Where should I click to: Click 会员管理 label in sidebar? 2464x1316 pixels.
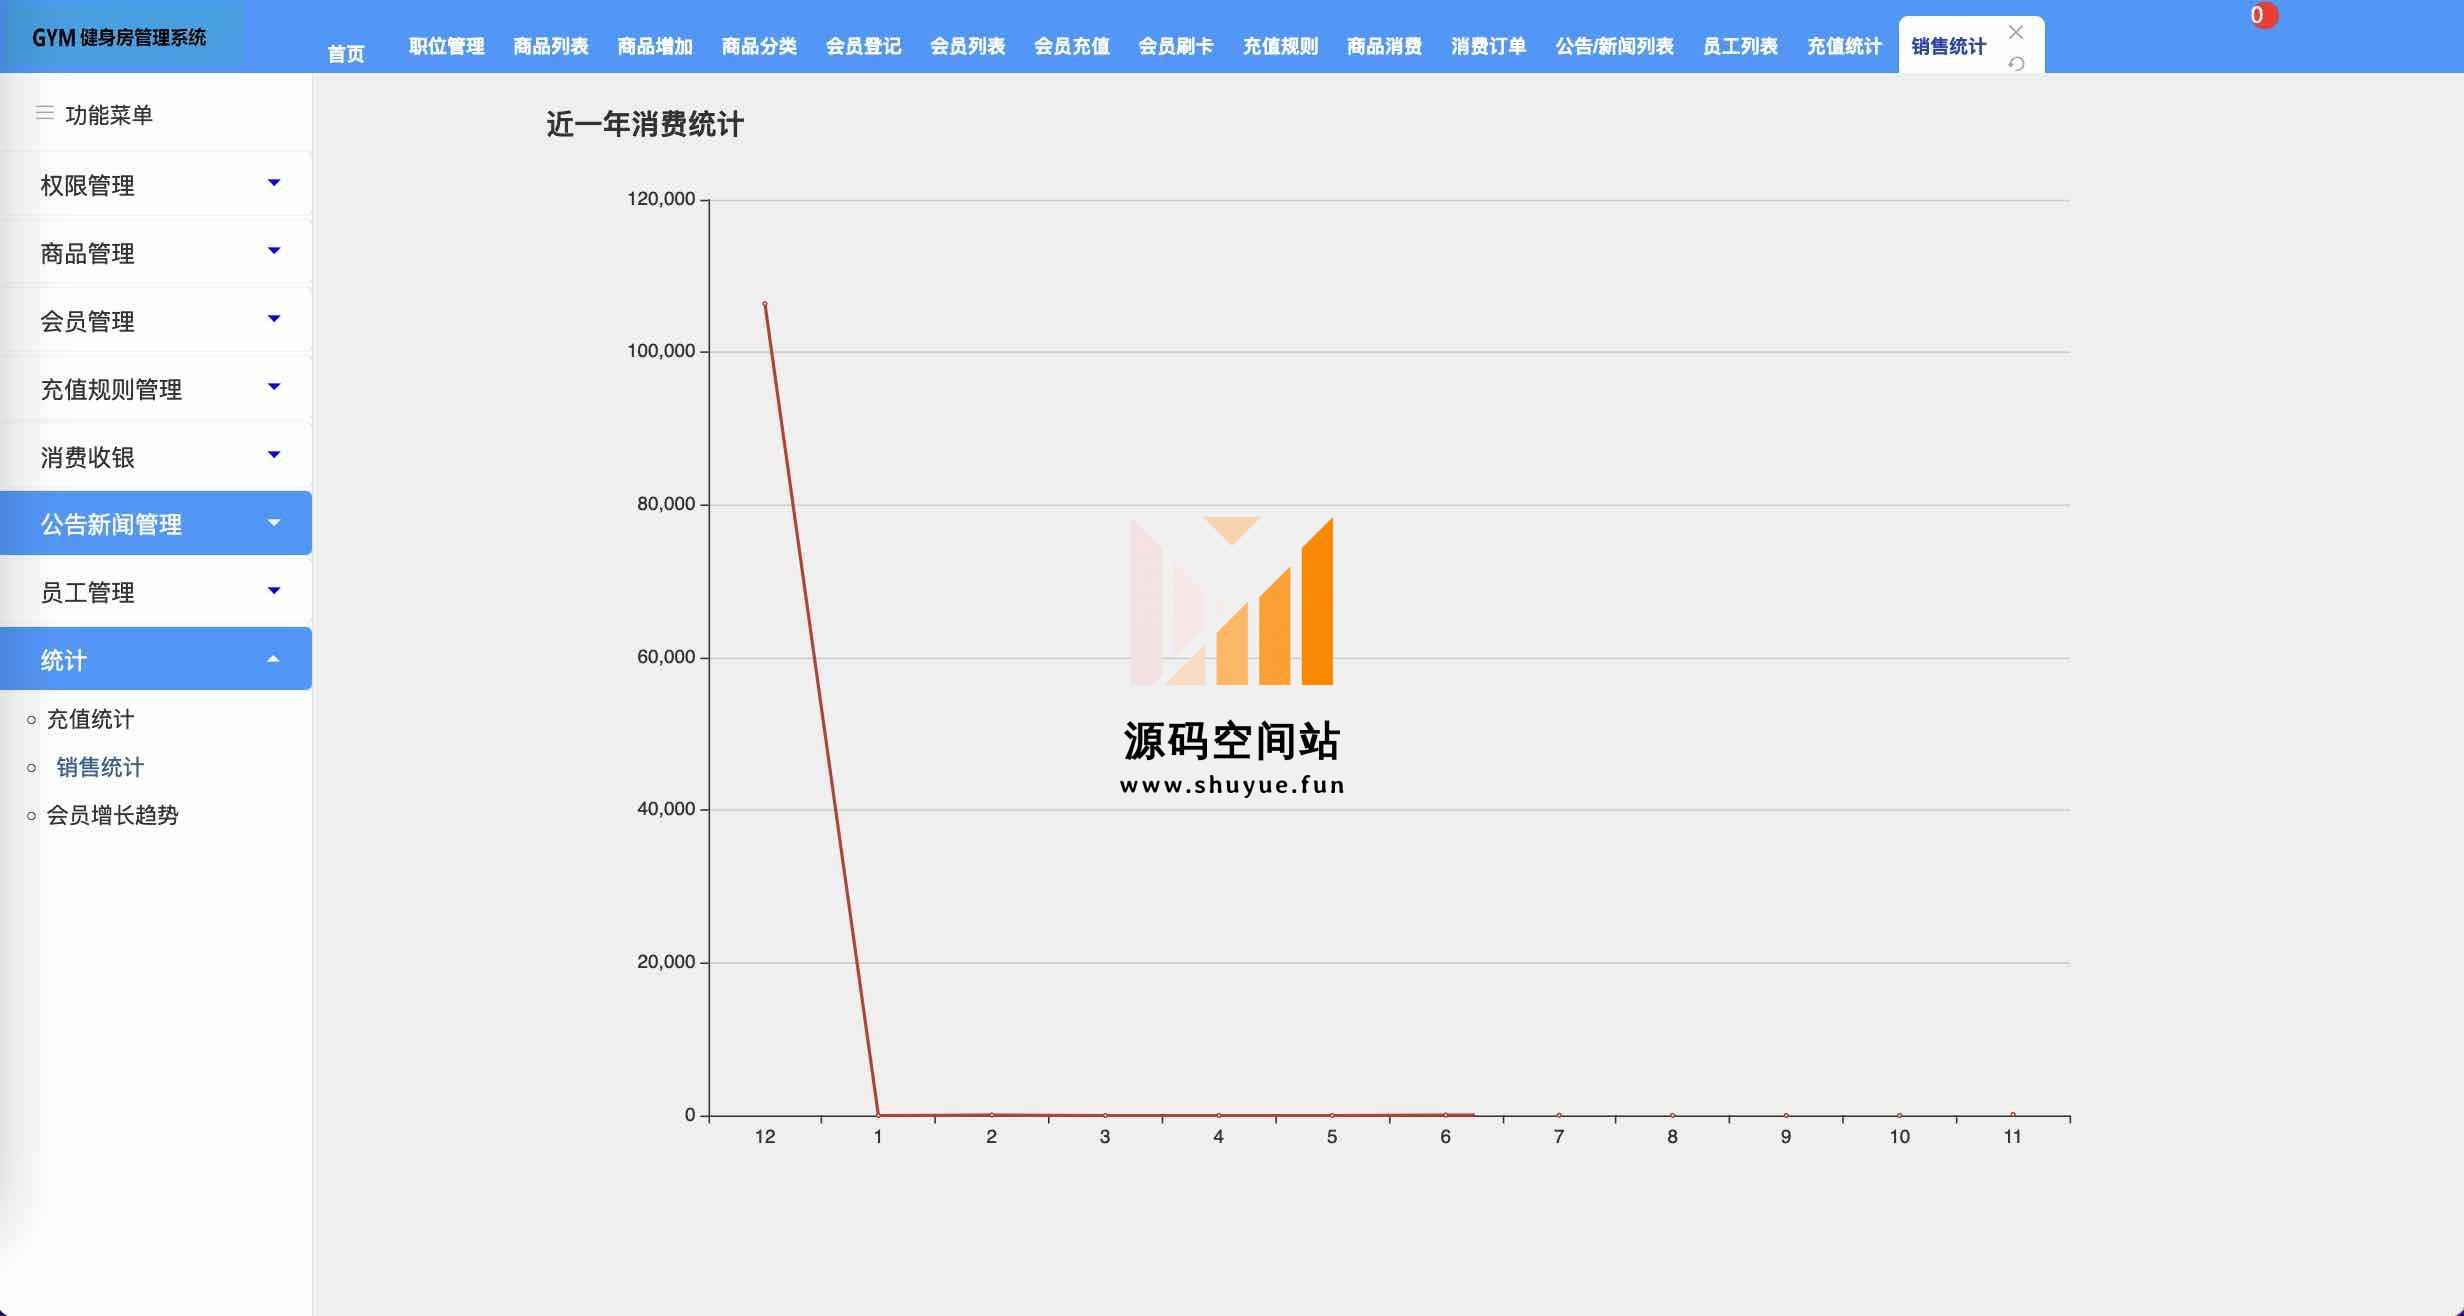coord(87,321)
